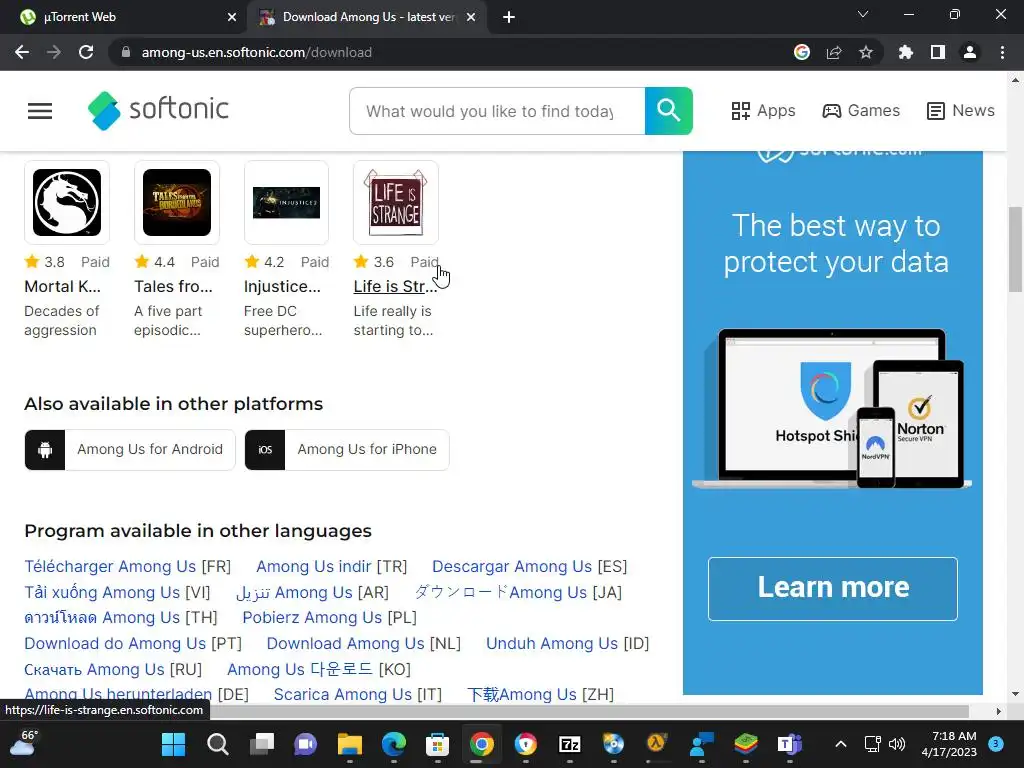Toggle the Chrome side panel
Screen dimensions: 1024x768
[937, 52]
